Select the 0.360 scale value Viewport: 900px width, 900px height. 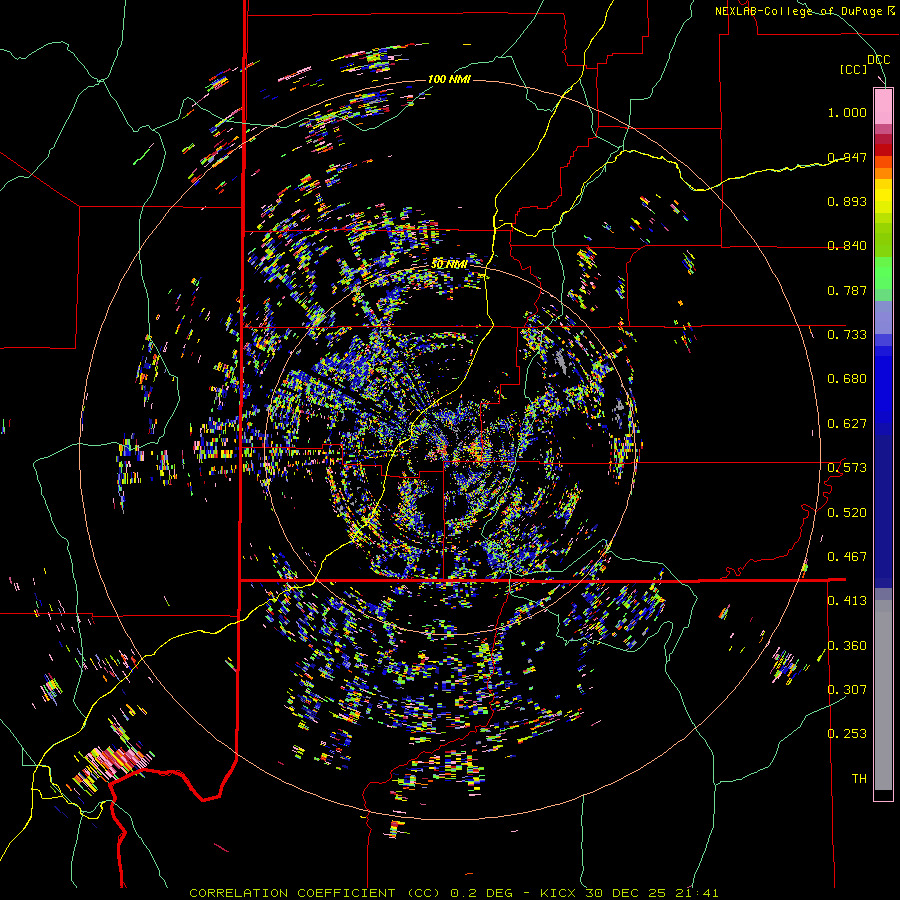click(x=847, y=646)
